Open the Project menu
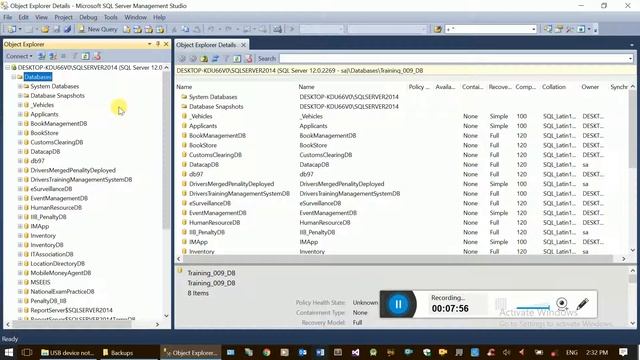 63,17
